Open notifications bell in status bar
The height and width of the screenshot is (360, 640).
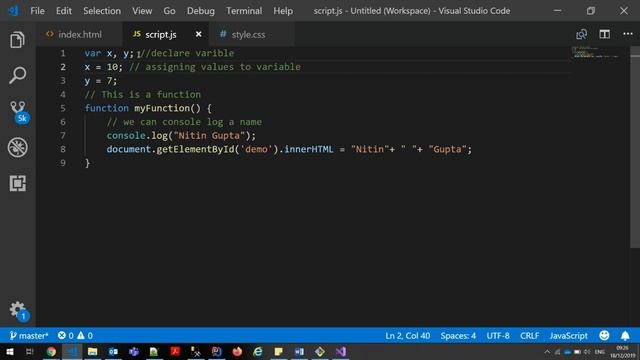tap(625, 336)
